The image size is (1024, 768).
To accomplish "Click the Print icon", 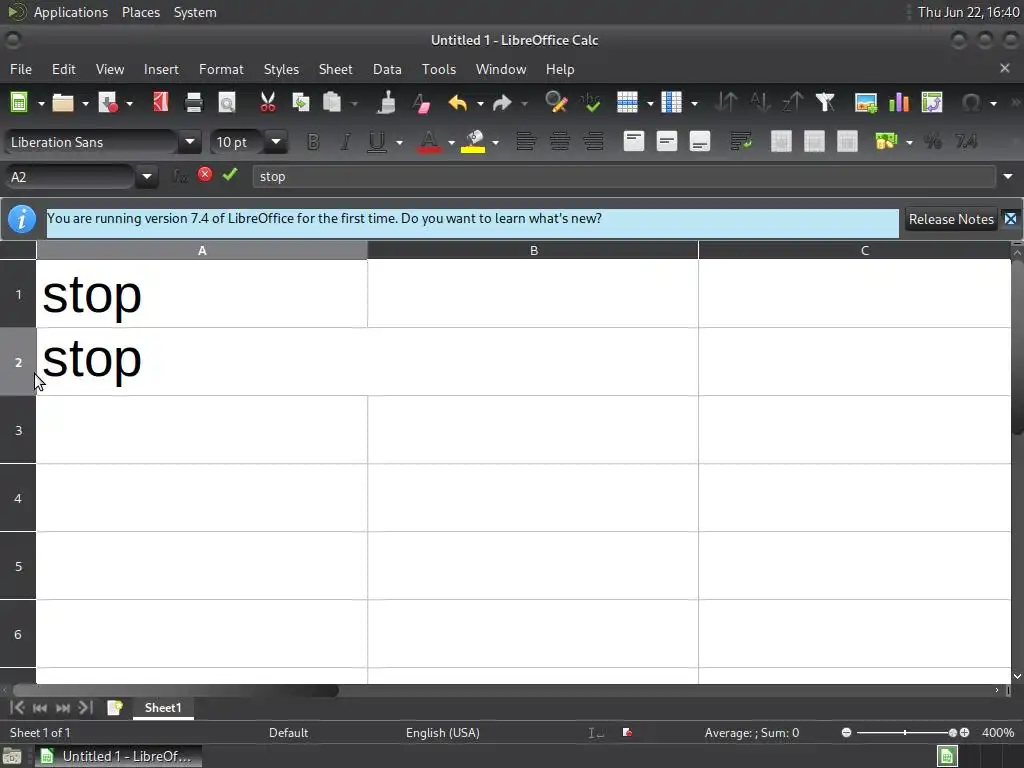I will click(194, 103).
